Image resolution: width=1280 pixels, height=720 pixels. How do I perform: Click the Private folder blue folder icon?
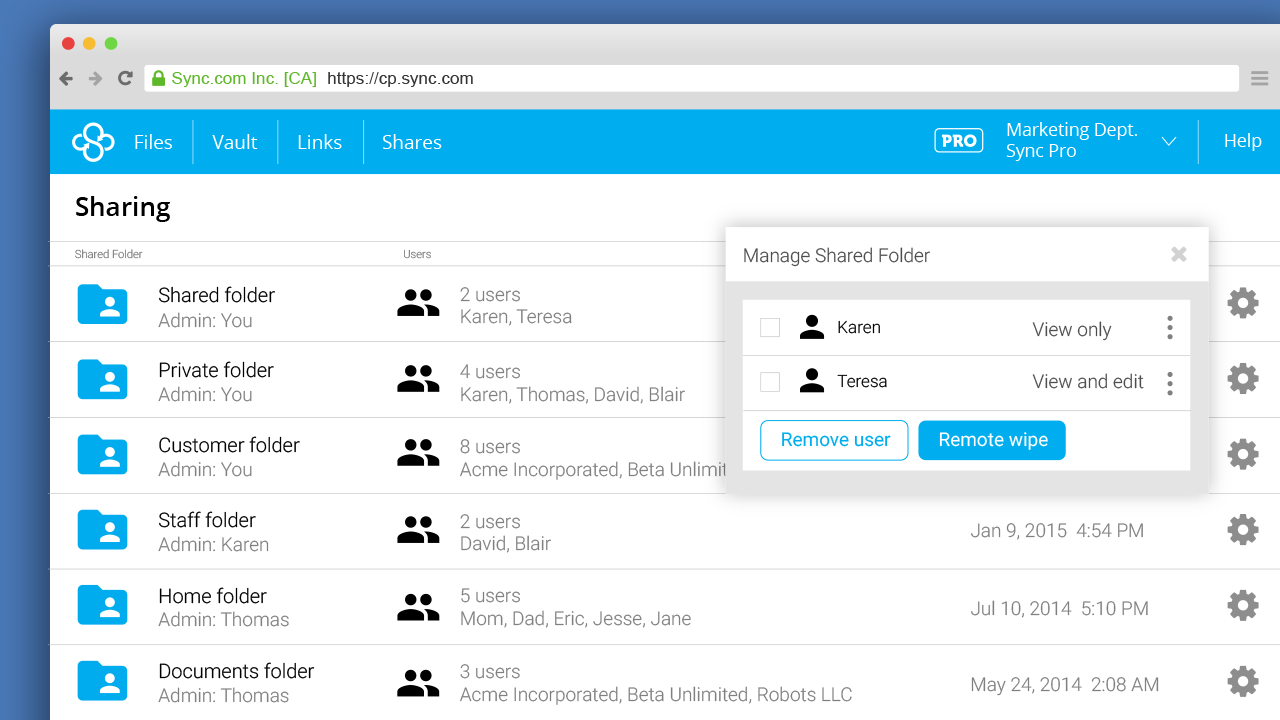[x=102, y=380]
